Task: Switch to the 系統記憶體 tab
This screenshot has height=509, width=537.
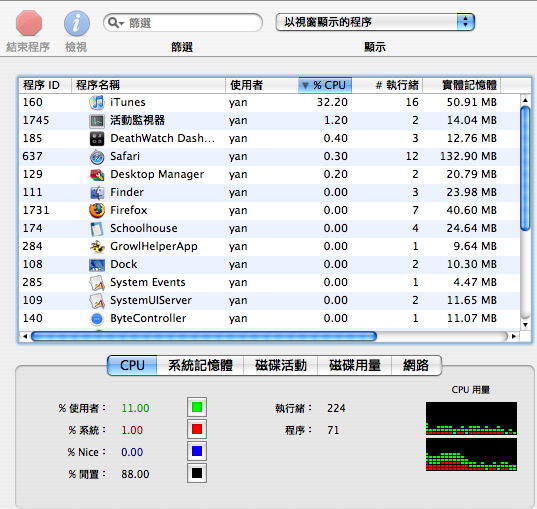Action: pyautogui.click(x=200, y=365)
